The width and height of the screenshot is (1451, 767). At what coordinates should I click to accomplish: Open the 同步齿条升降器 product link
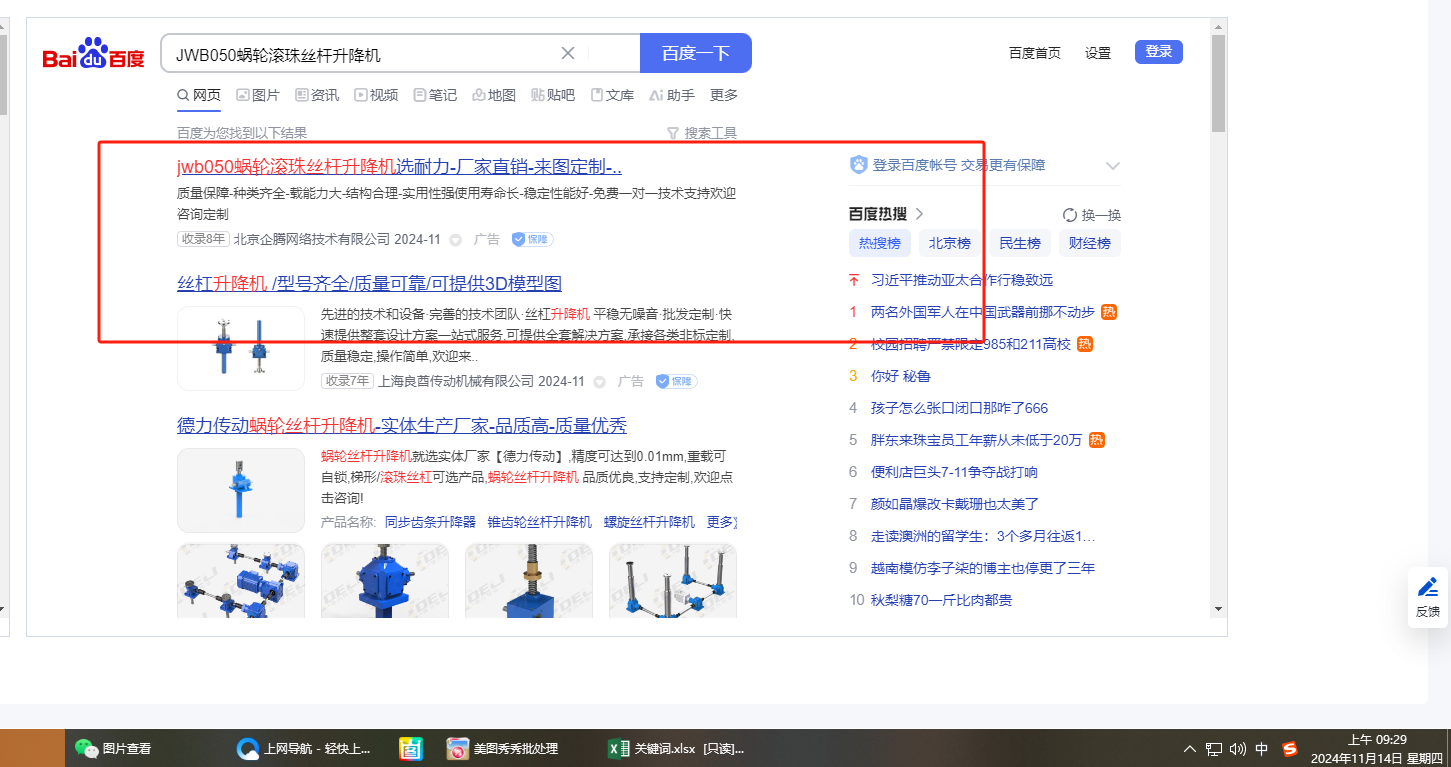[x=431, y=523]
